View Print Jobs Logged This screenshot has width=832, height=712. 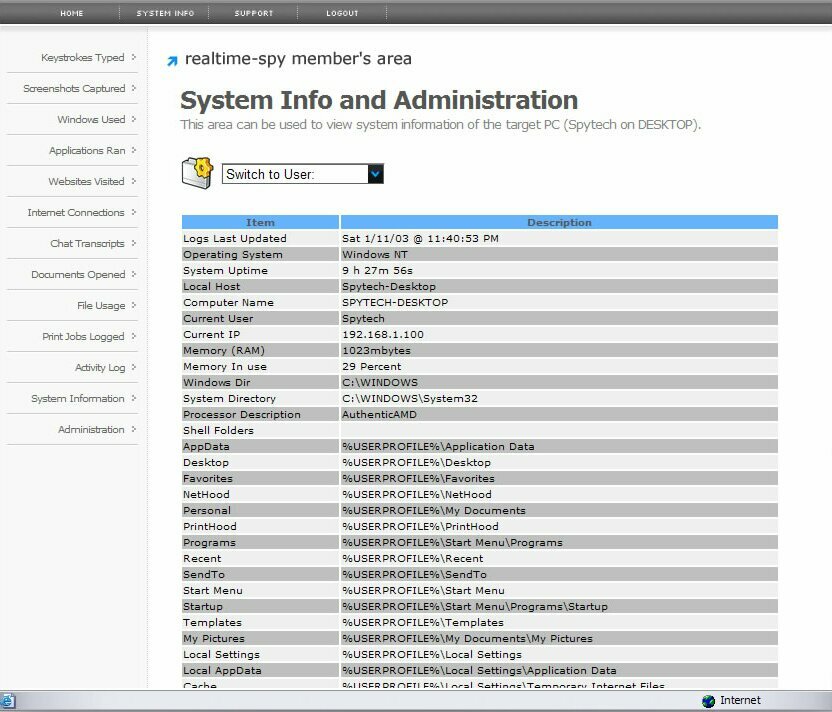click(x=83, y=337)
